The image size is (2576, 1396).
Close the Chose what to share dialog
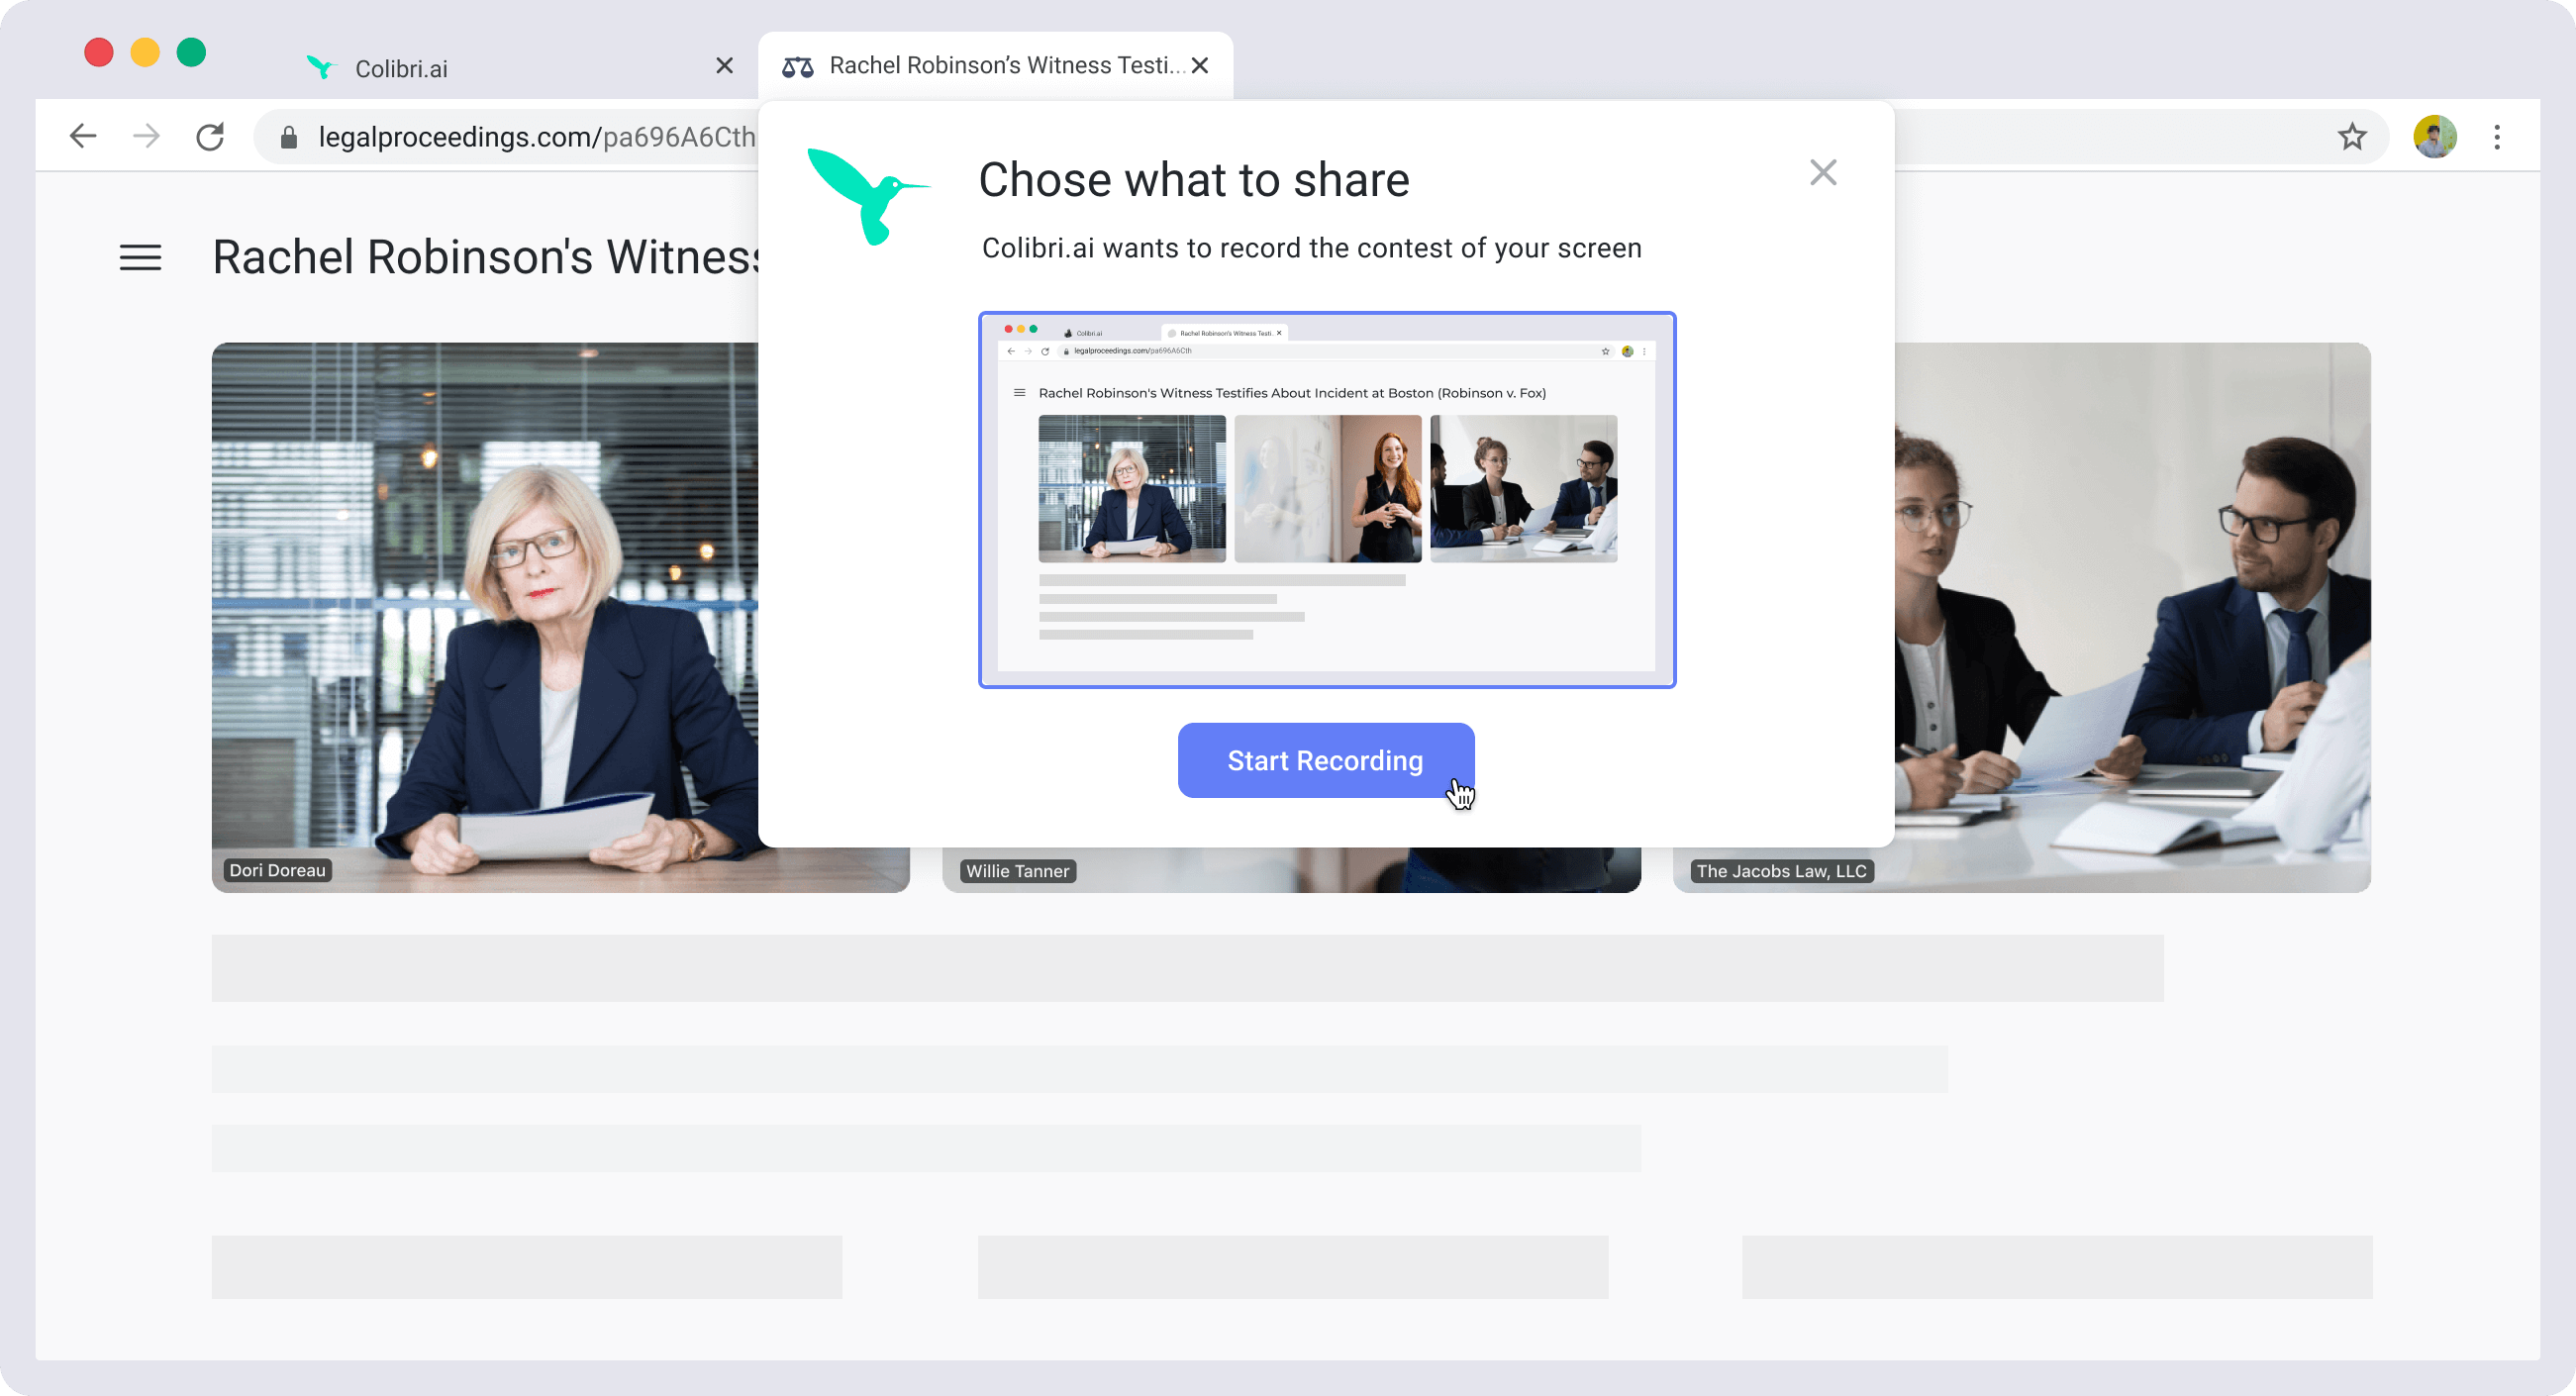pyautogui.click(x=1823, y=172)
